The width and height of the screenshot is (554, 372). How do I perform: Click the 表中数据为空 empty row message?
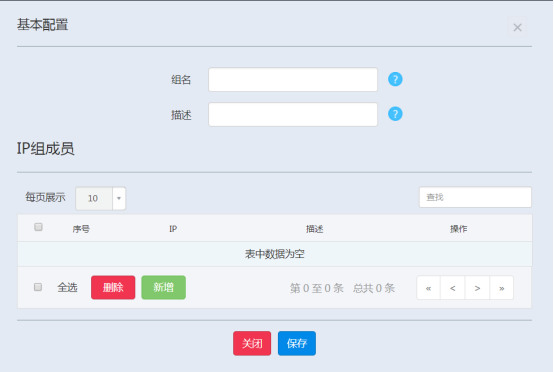click(x=275, y=254)
